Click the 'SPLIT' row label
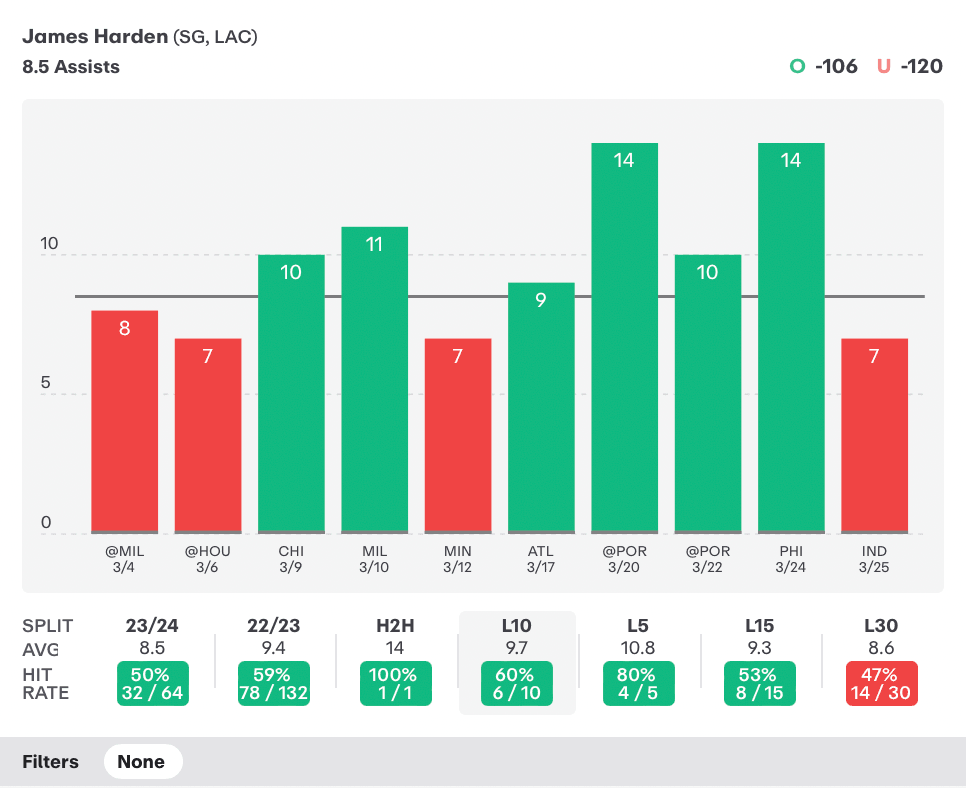Screen dimensions: 966x788 point(47,626)
